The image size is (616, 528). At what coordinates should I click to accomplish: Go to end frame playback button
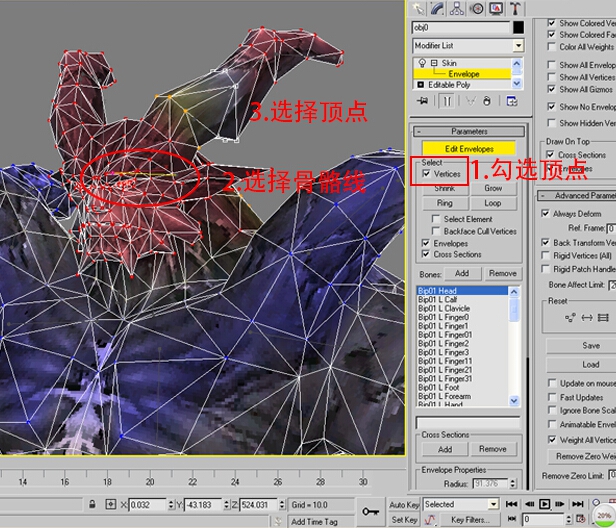[x=578, y=504]
